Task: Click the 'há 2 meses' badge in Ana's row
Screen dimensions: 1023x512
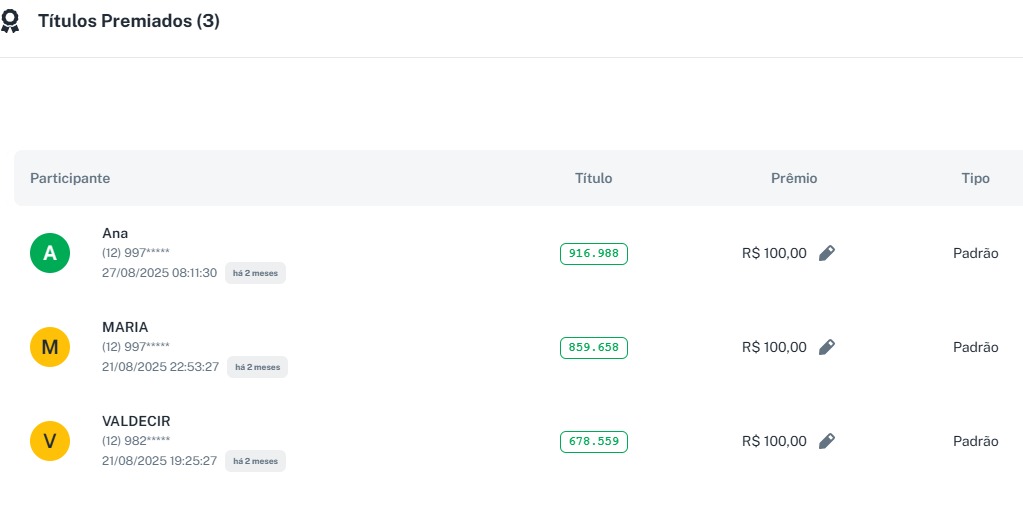Action: coord(255,273)
